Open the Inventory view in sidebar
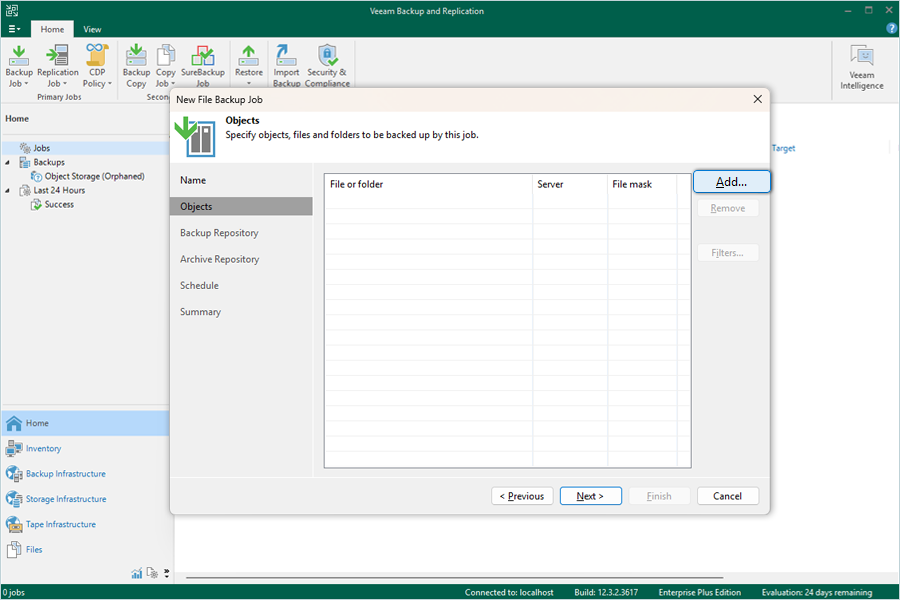 pos(86,448)
